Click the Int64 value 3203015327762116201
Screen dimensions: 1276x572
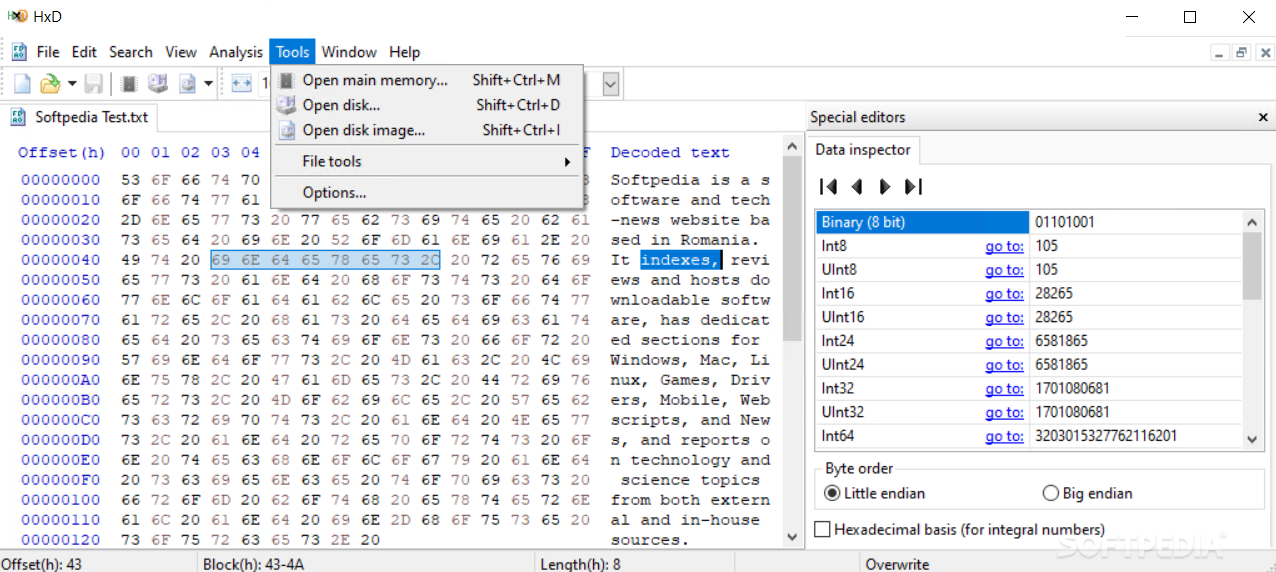click(x=1106, y=436)
